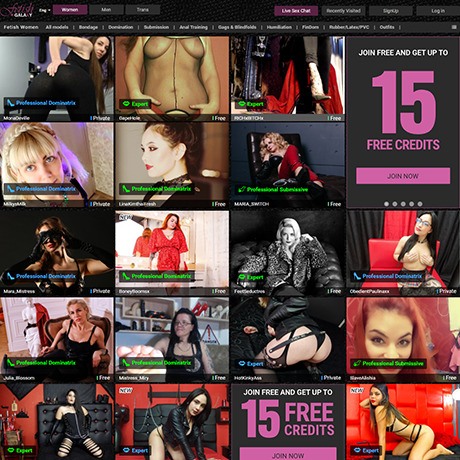Switch to the Trans tab
Image resolution: width=460 pixels, height=460 pixels.
click(142, 10)
